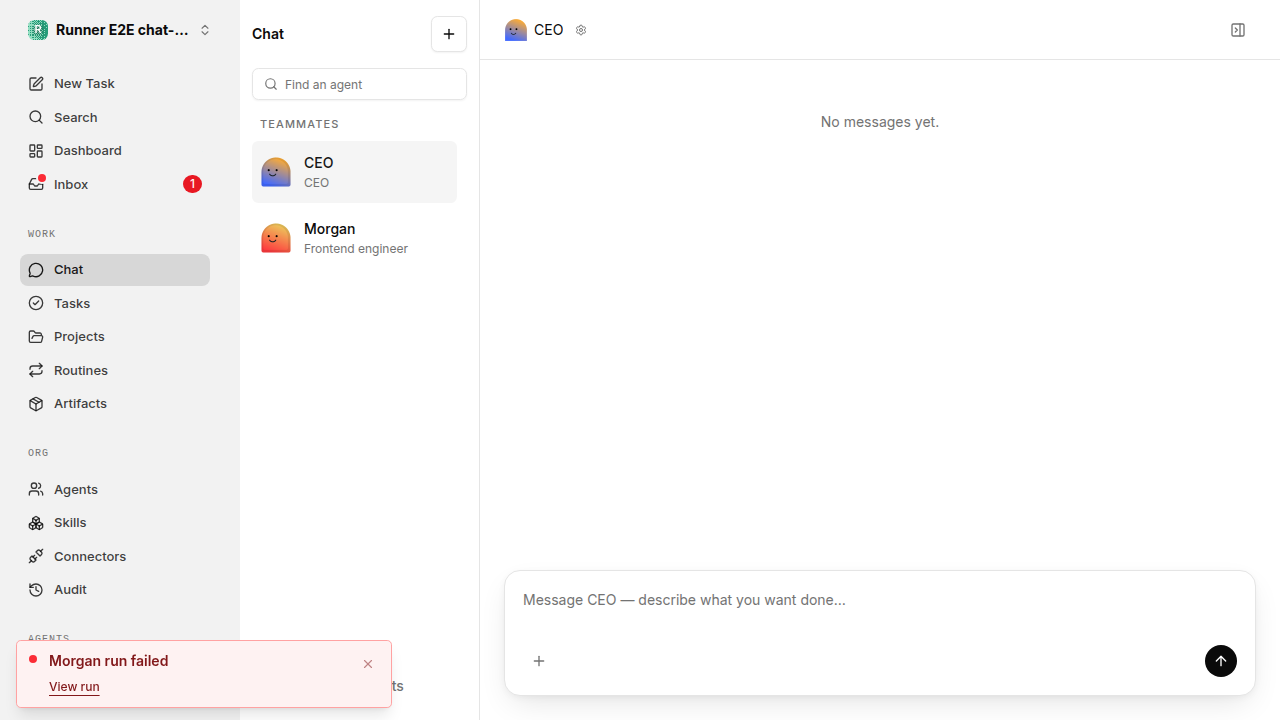This screenshot has height=720, width=1280.
Task: Click the Skills icon in Org section
Action: pos(36,523)
